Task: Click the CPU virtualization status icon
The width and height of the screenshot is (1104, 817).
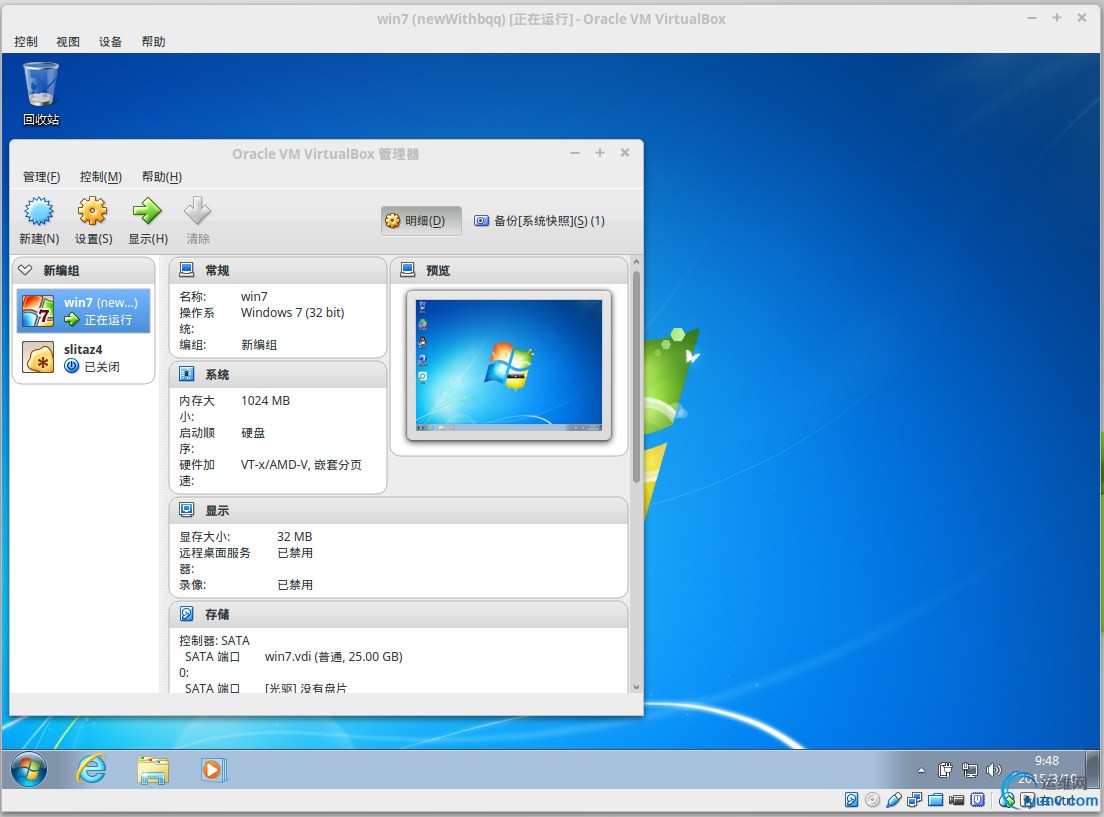Action: pyautogui.click(x=977, y=799)
